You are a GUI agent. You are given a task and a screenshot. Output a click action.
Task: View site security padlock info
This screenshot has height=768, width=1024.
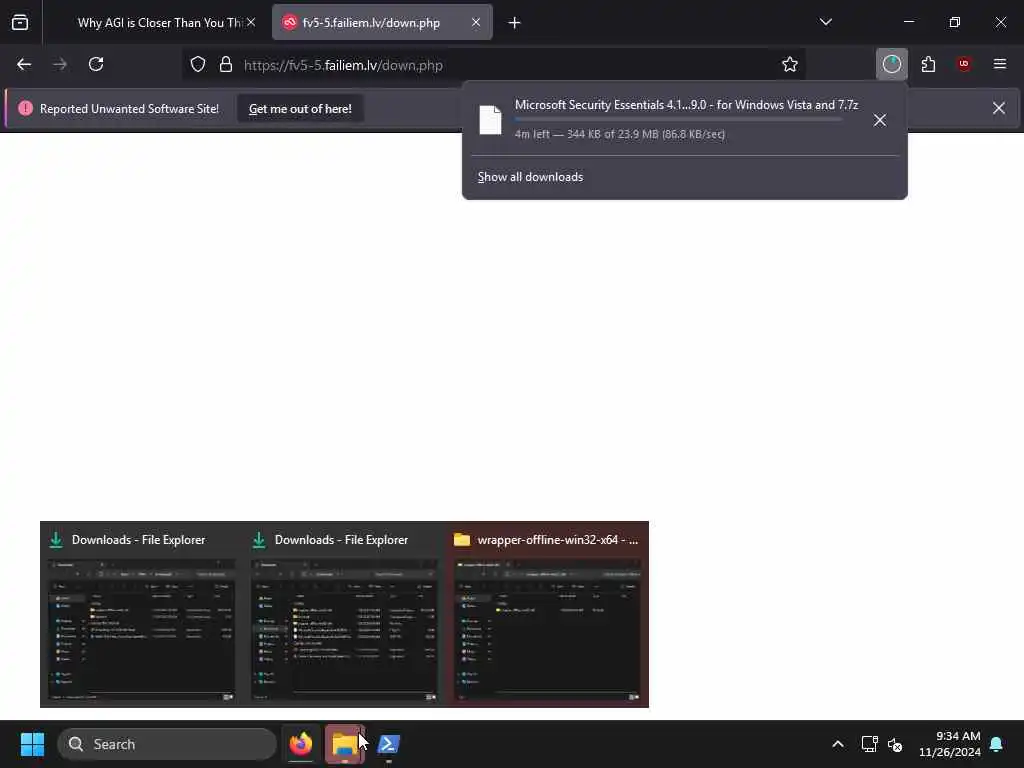(x=226, y=65)
